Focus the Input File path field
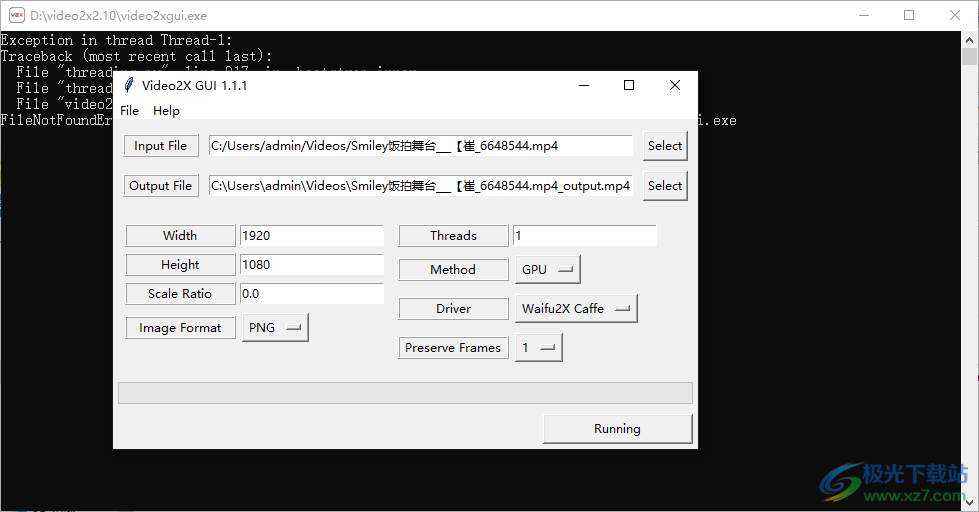The image size is (979, 512). coord(420,145)
